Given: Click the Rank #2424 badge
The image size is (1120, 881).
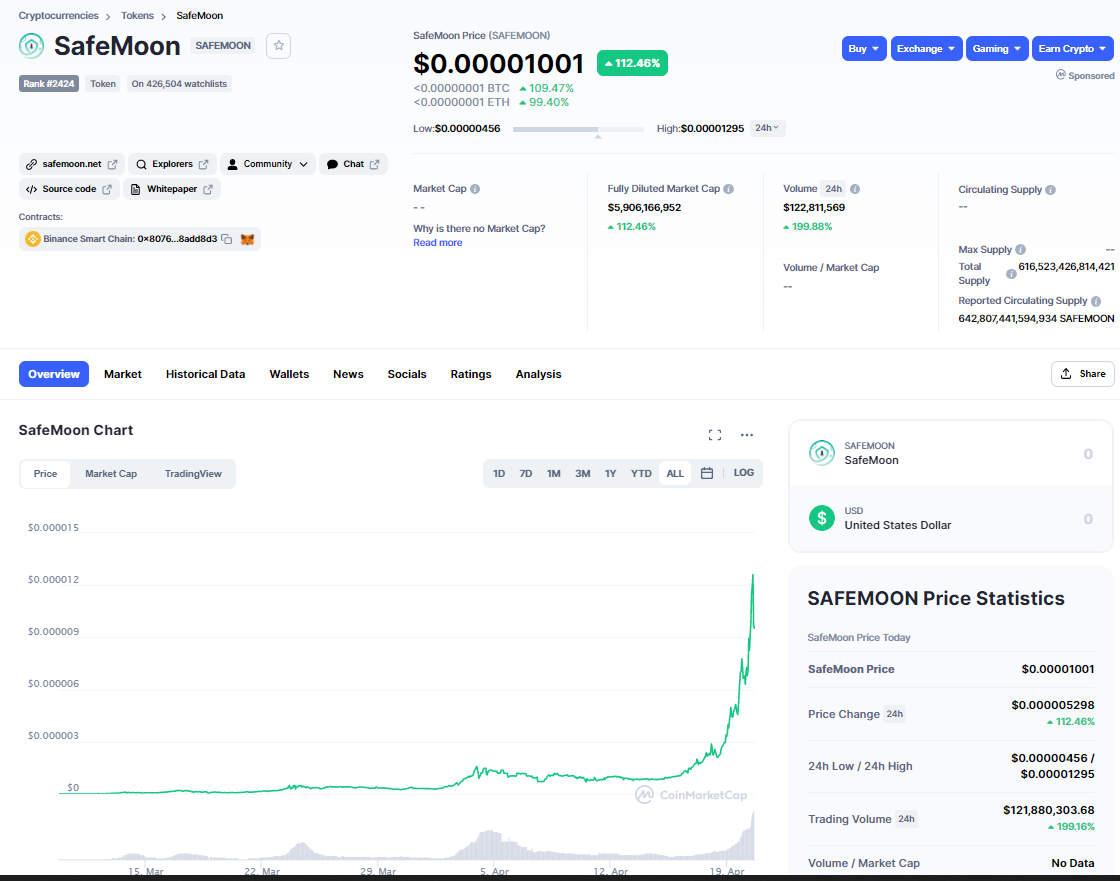Looking at the screenshot, I should [49, 84].
